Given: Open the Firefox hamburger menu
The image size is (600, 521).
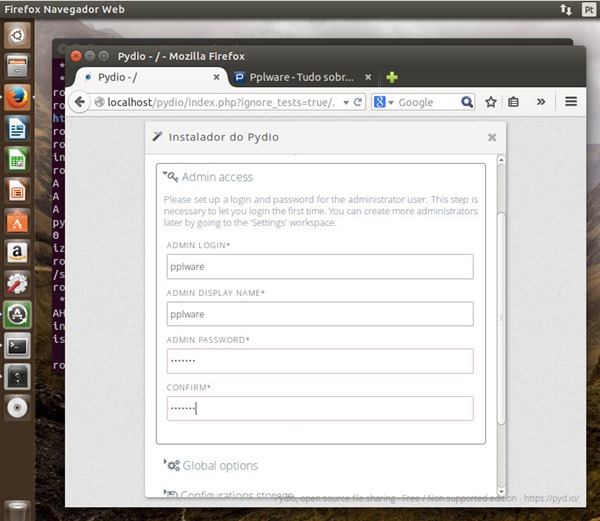Looking at the screenshot, I should [571, 101].
